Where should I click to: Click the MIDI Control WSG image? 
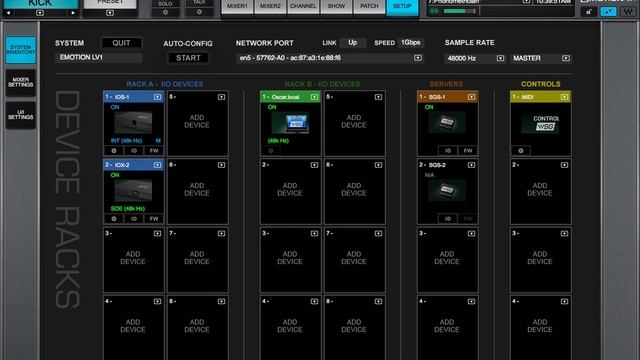click(540, 123)
